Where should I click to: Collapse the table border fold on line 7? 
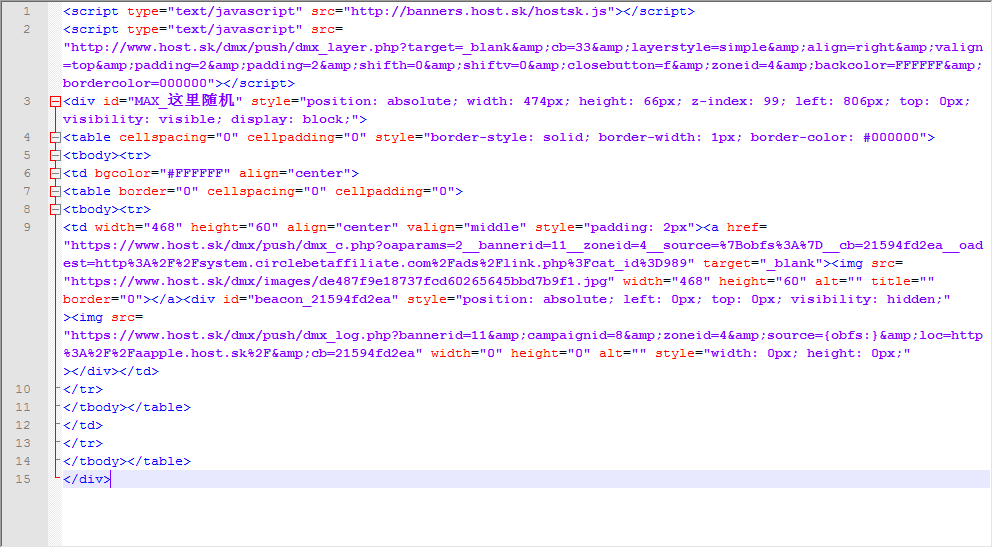(55, 191)
